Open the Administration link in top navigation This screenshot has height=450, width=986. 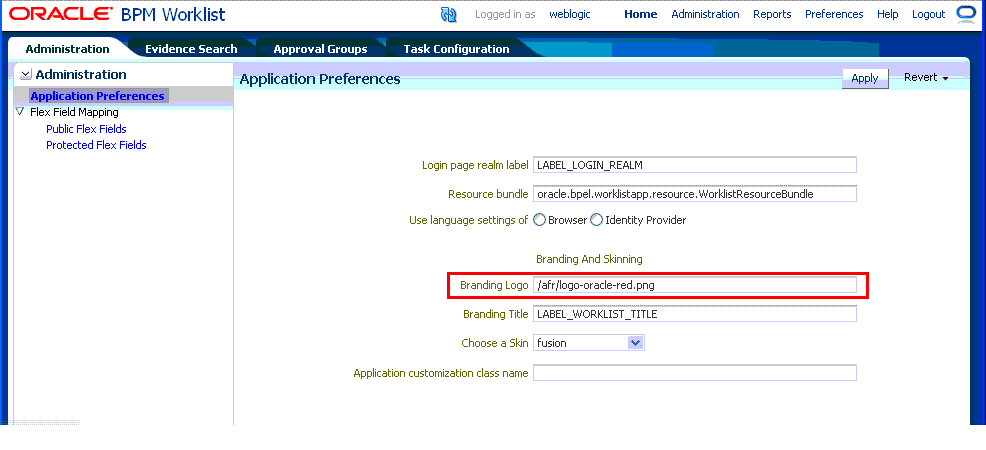coord(705,14)
